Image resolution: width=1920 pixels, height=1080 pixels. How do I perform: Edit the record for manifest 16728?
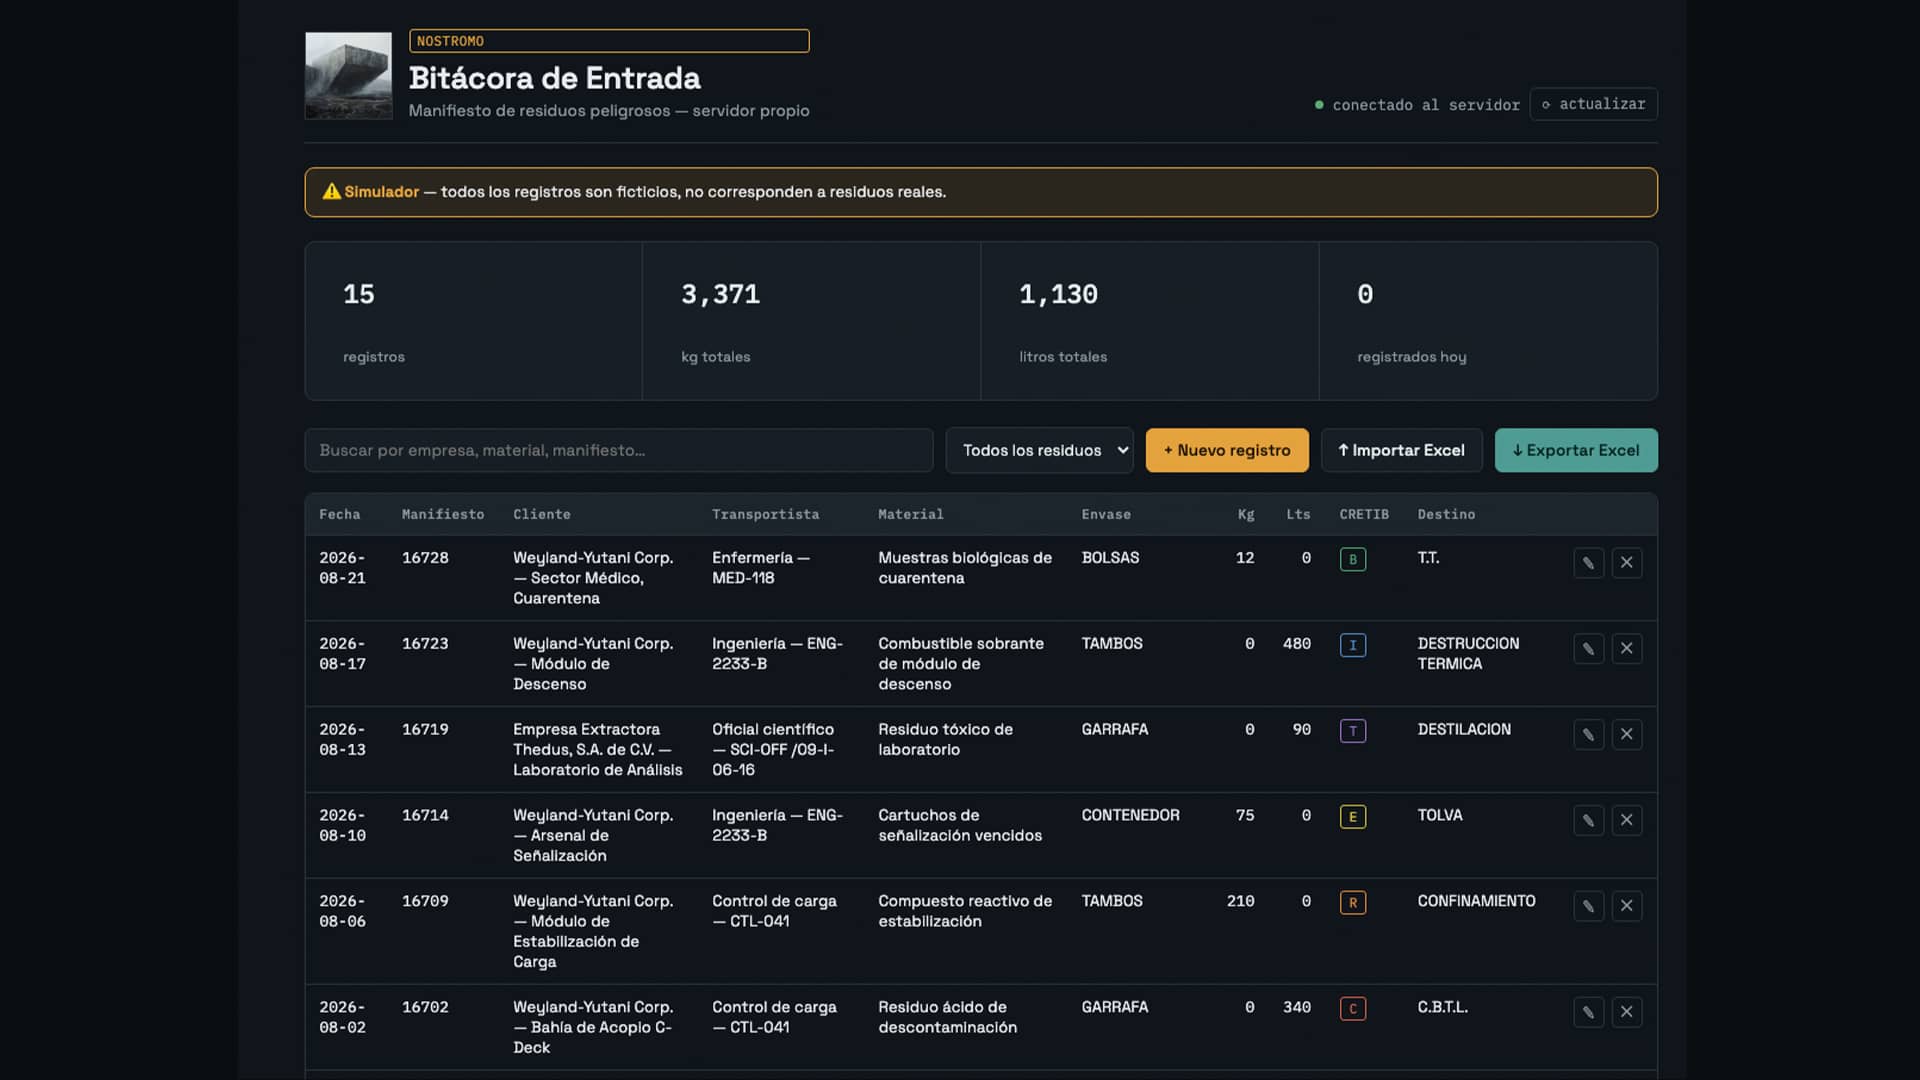(1588, 563)
